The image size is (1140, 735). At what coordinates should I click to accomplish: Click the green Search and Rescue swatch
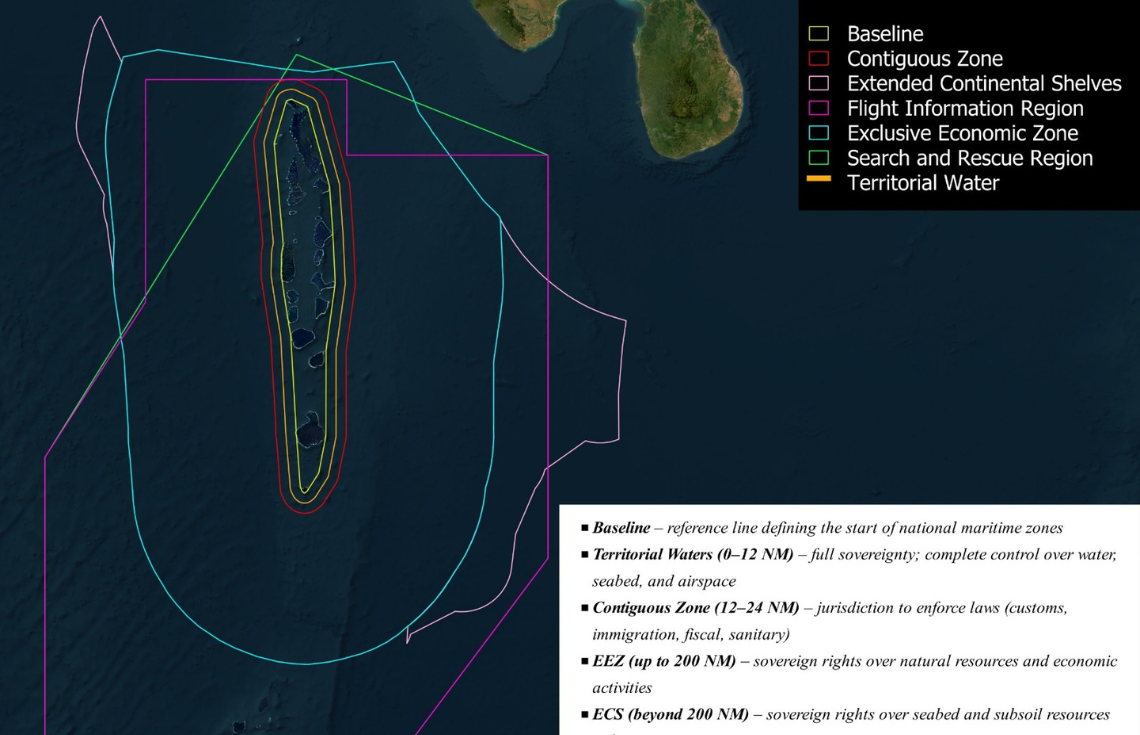(x=820, y=158)
